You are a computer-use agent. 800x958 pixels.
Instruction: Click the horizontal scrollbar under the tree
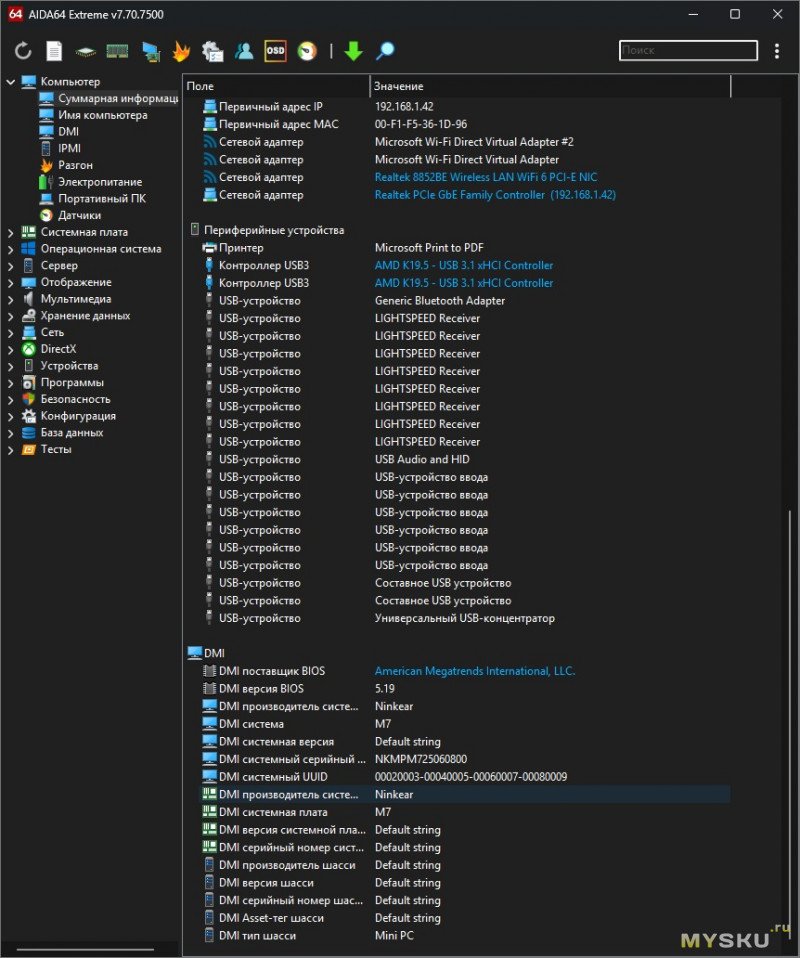click(86, 949)
